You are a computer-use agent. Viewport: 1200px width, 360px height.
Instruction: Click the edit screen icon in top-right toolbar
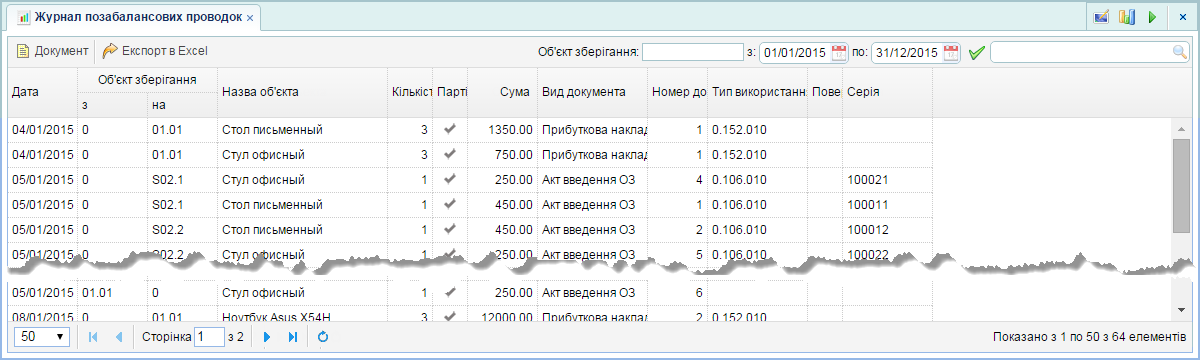coord(1101,17)
